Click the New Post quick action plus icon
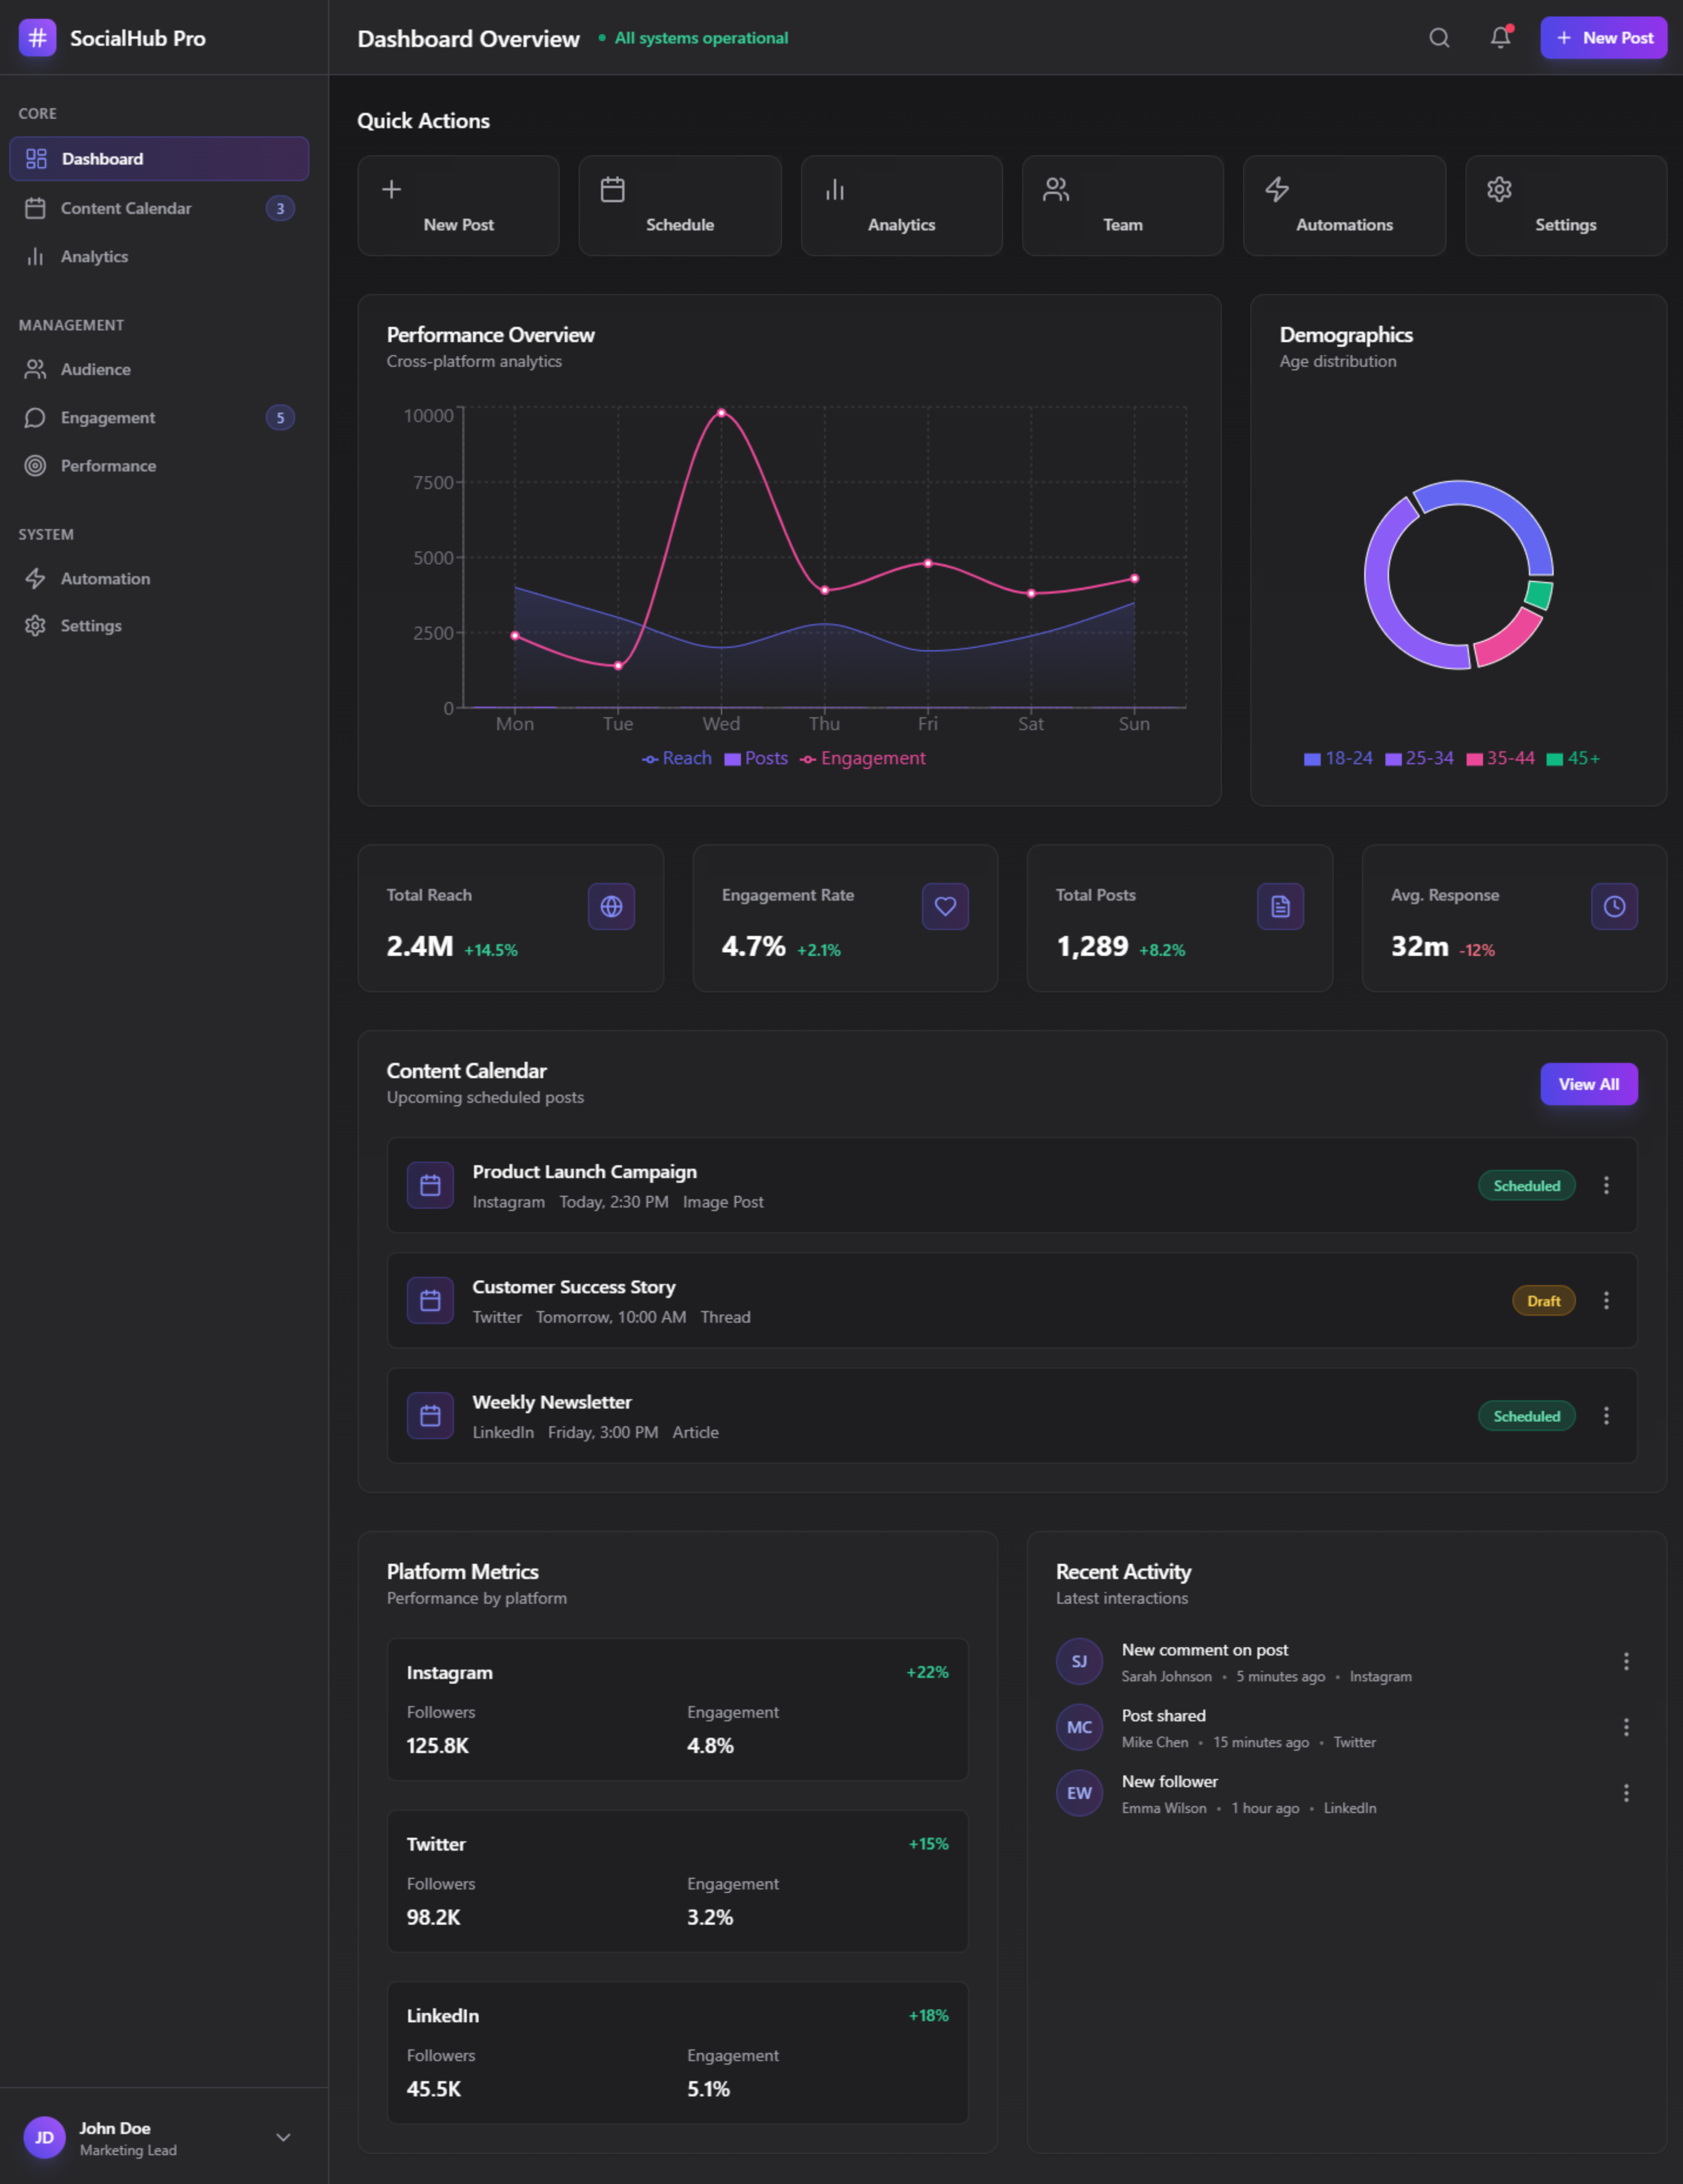This screenshot has height=2184, width=1683. 392,189
